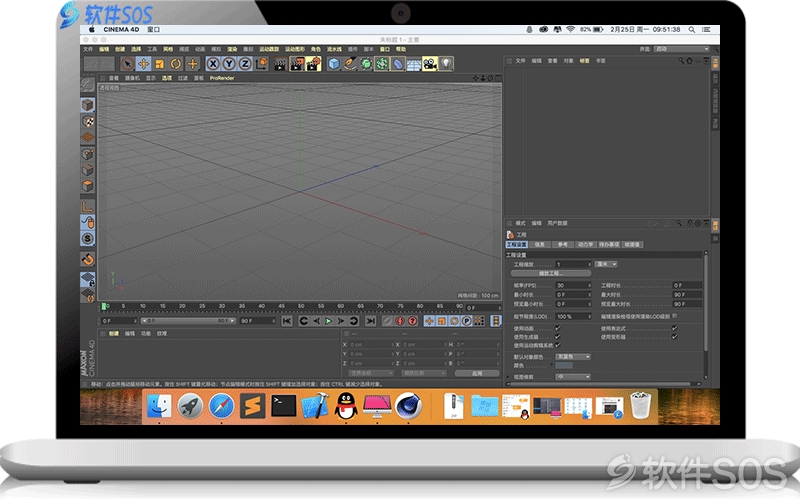800x500 pixels.
Task: Click the Polygons mode icon in sidebar
Action: tap(88, 186)
